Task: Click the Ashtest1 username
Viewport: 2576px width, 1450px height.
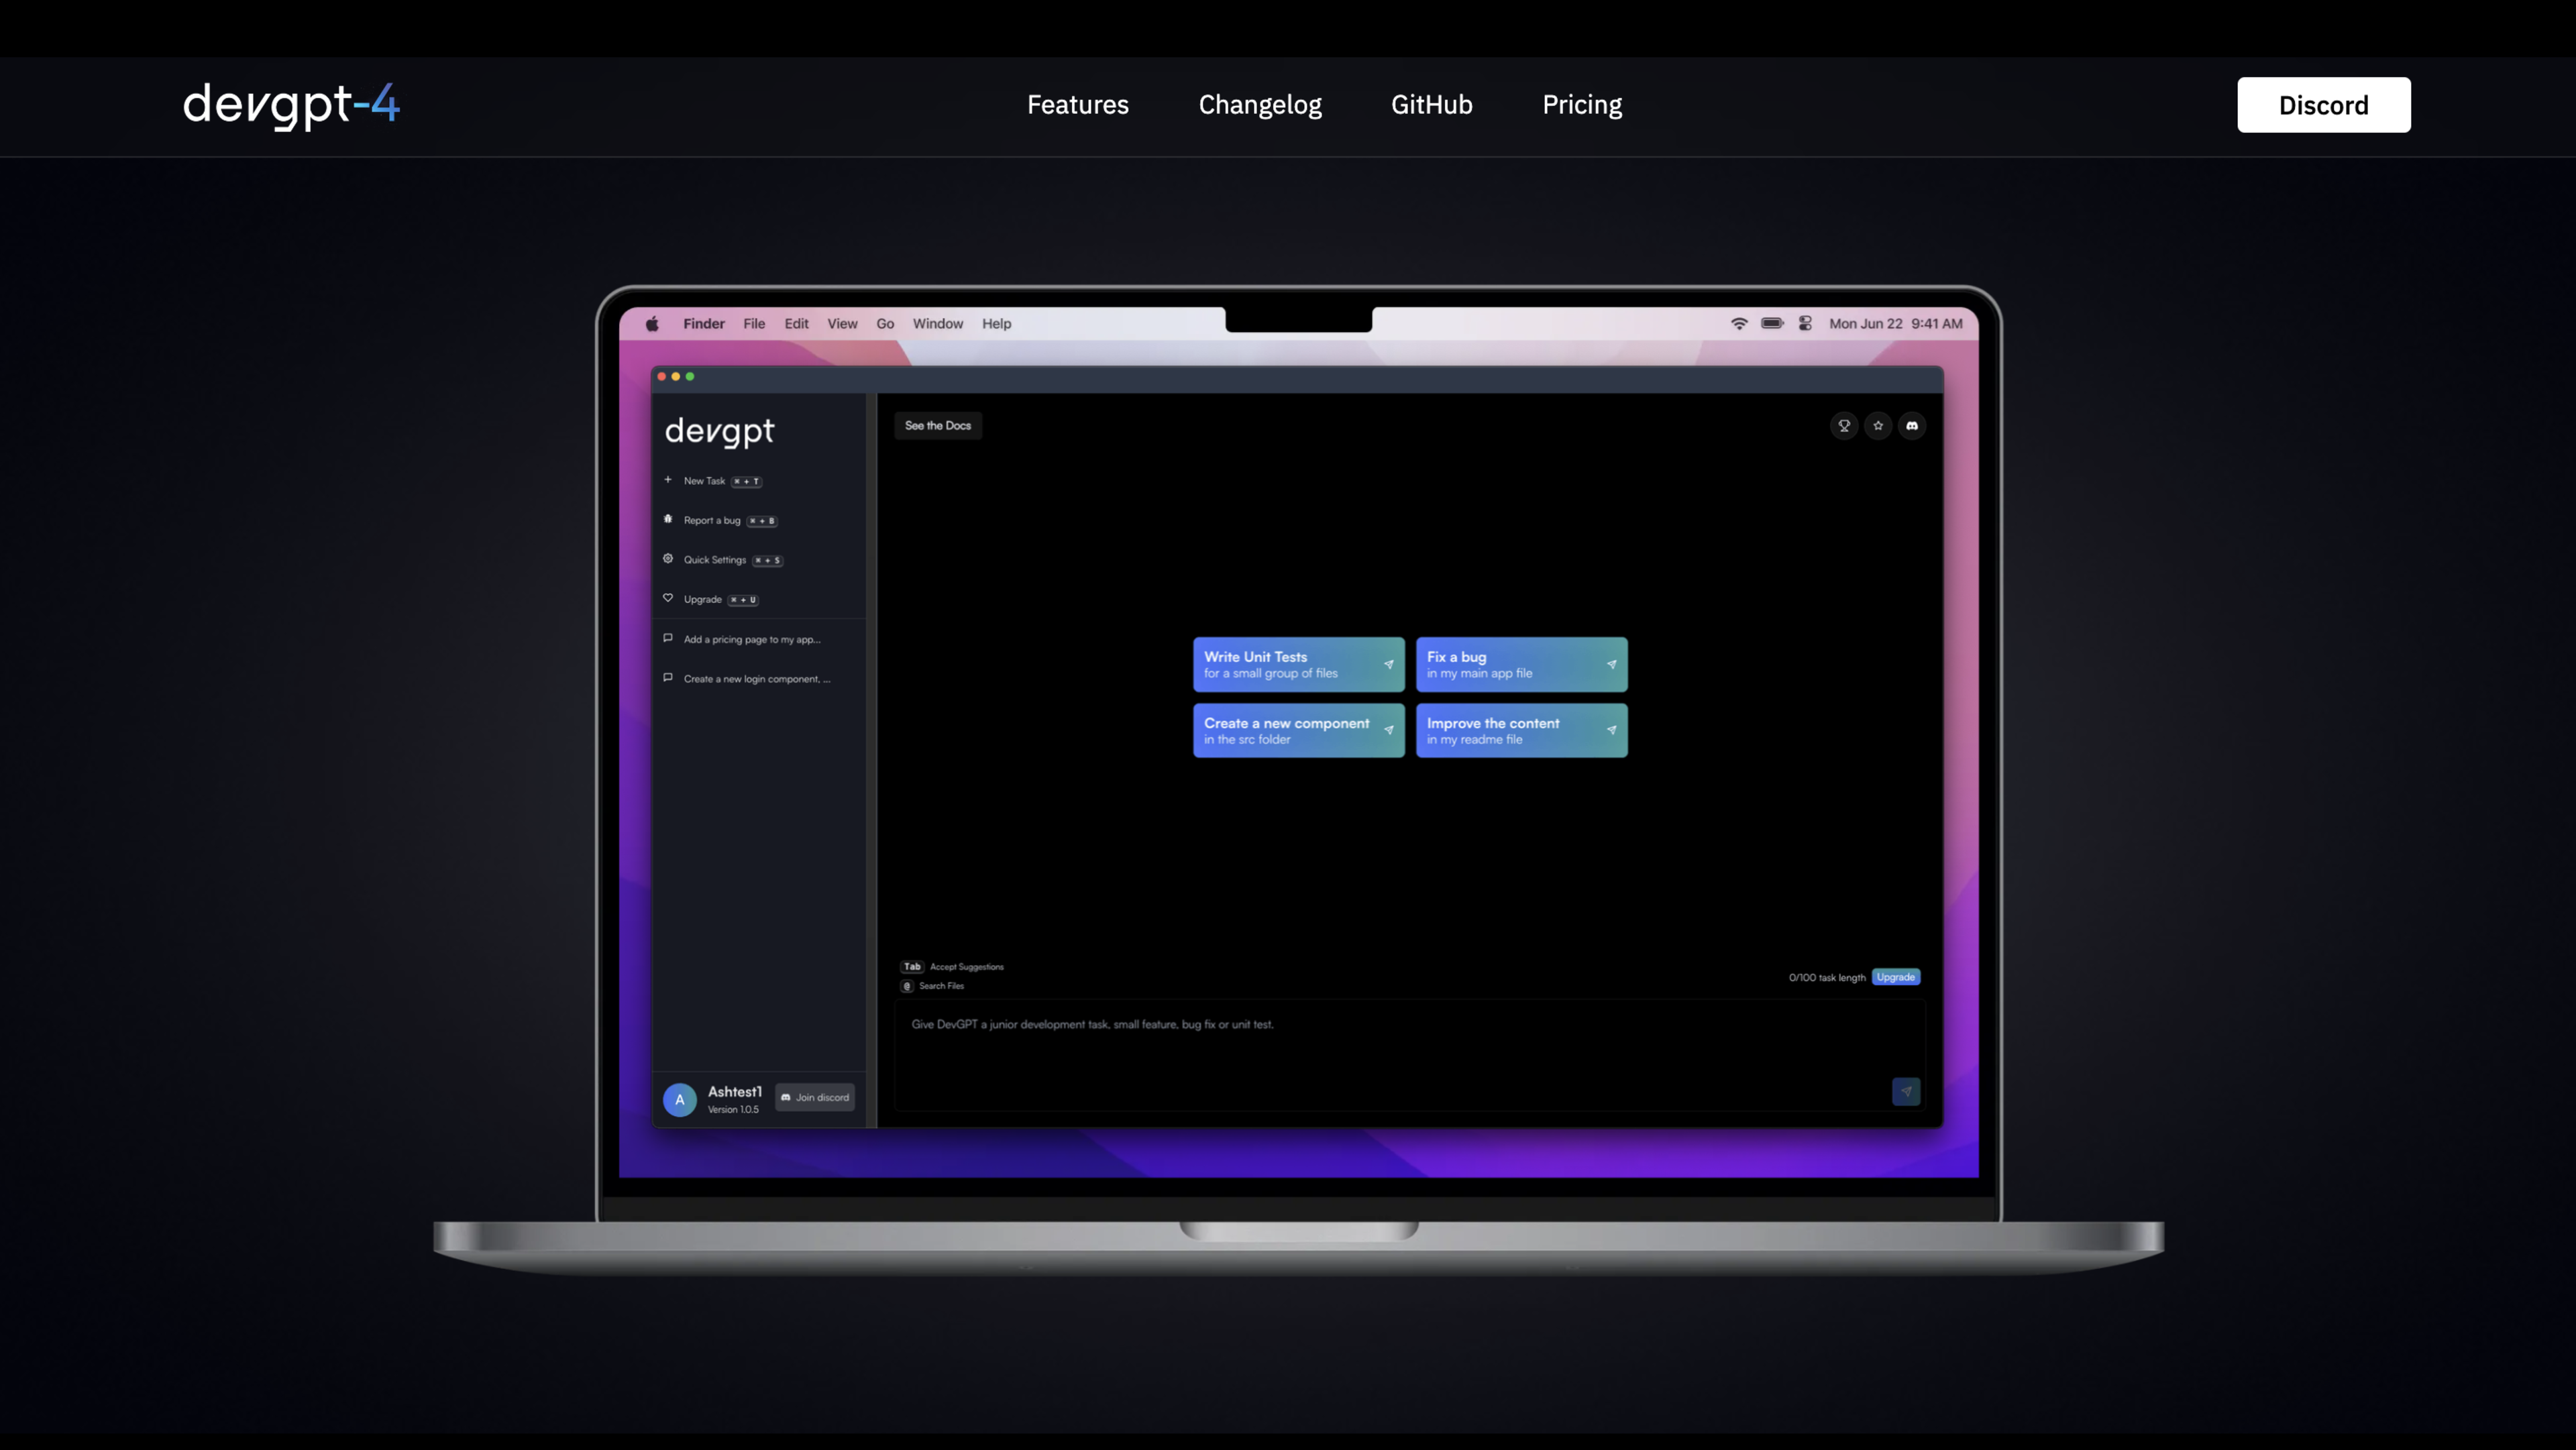Action: click(x=735, y=1092)
